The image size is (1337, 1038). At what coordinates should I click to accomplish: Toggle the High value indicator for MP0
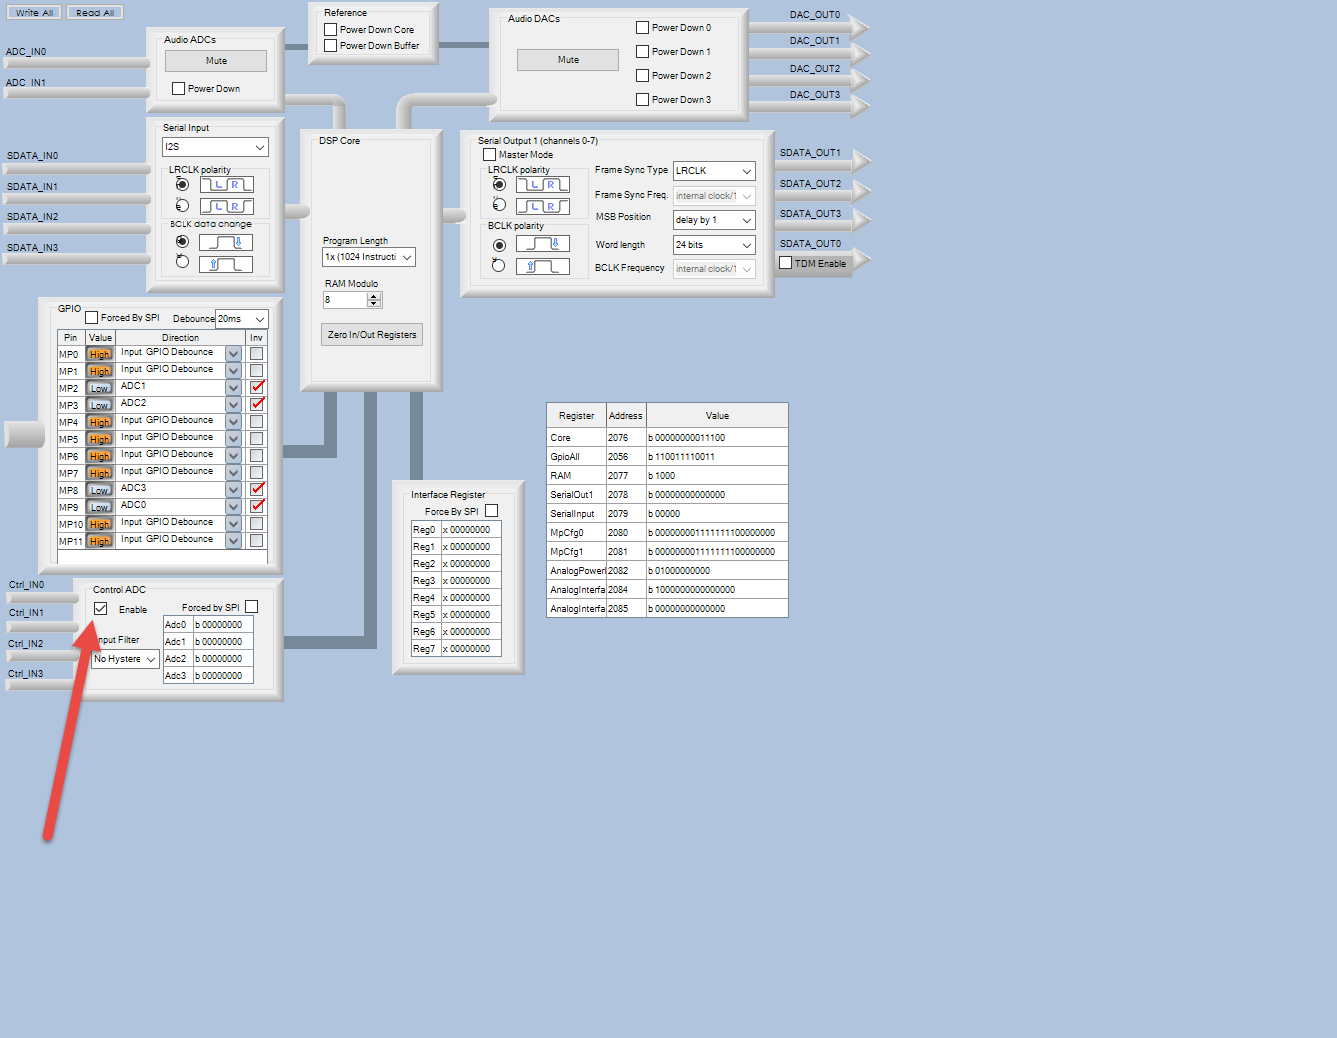pos(99,354)
